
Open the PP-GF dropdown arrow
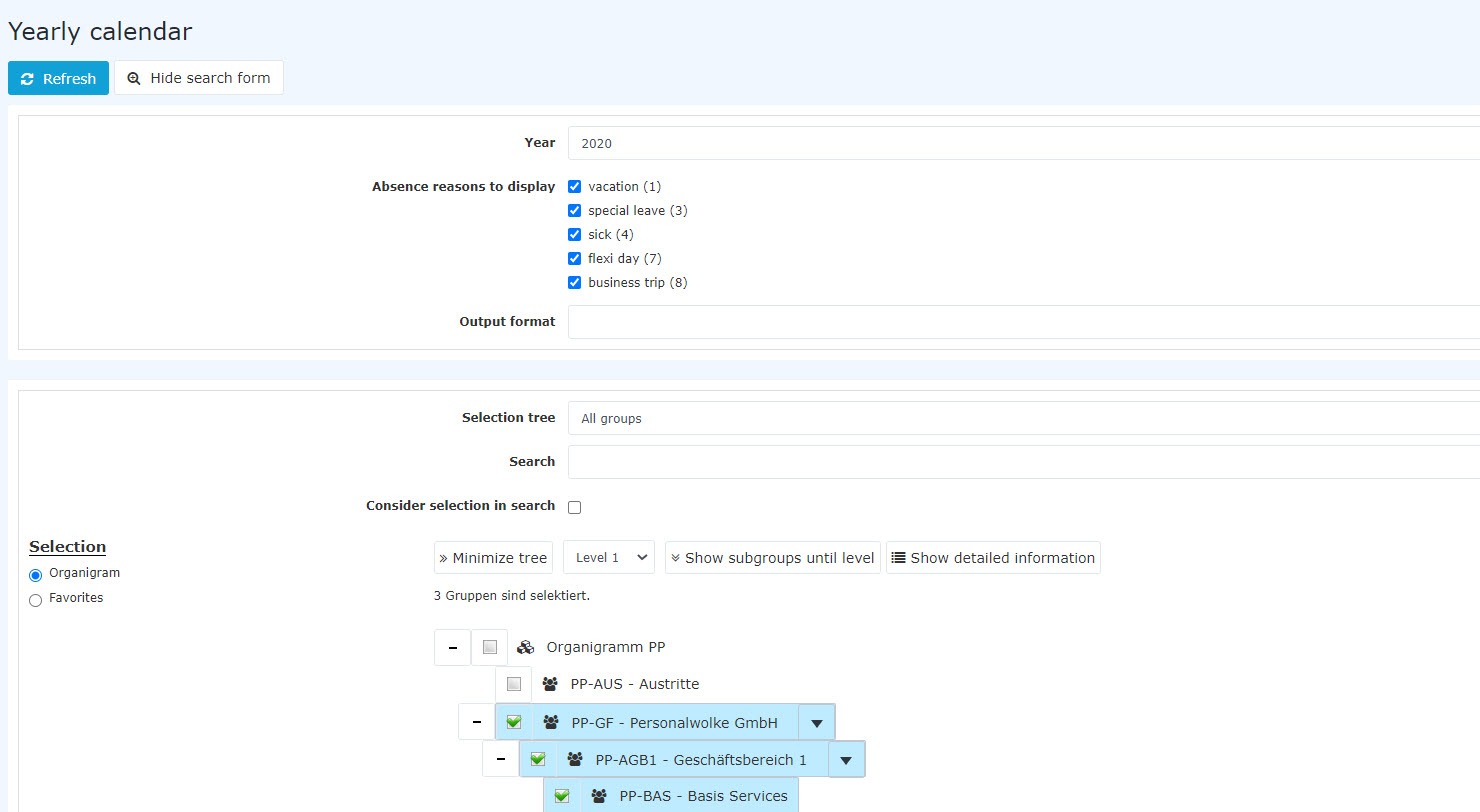816,722
